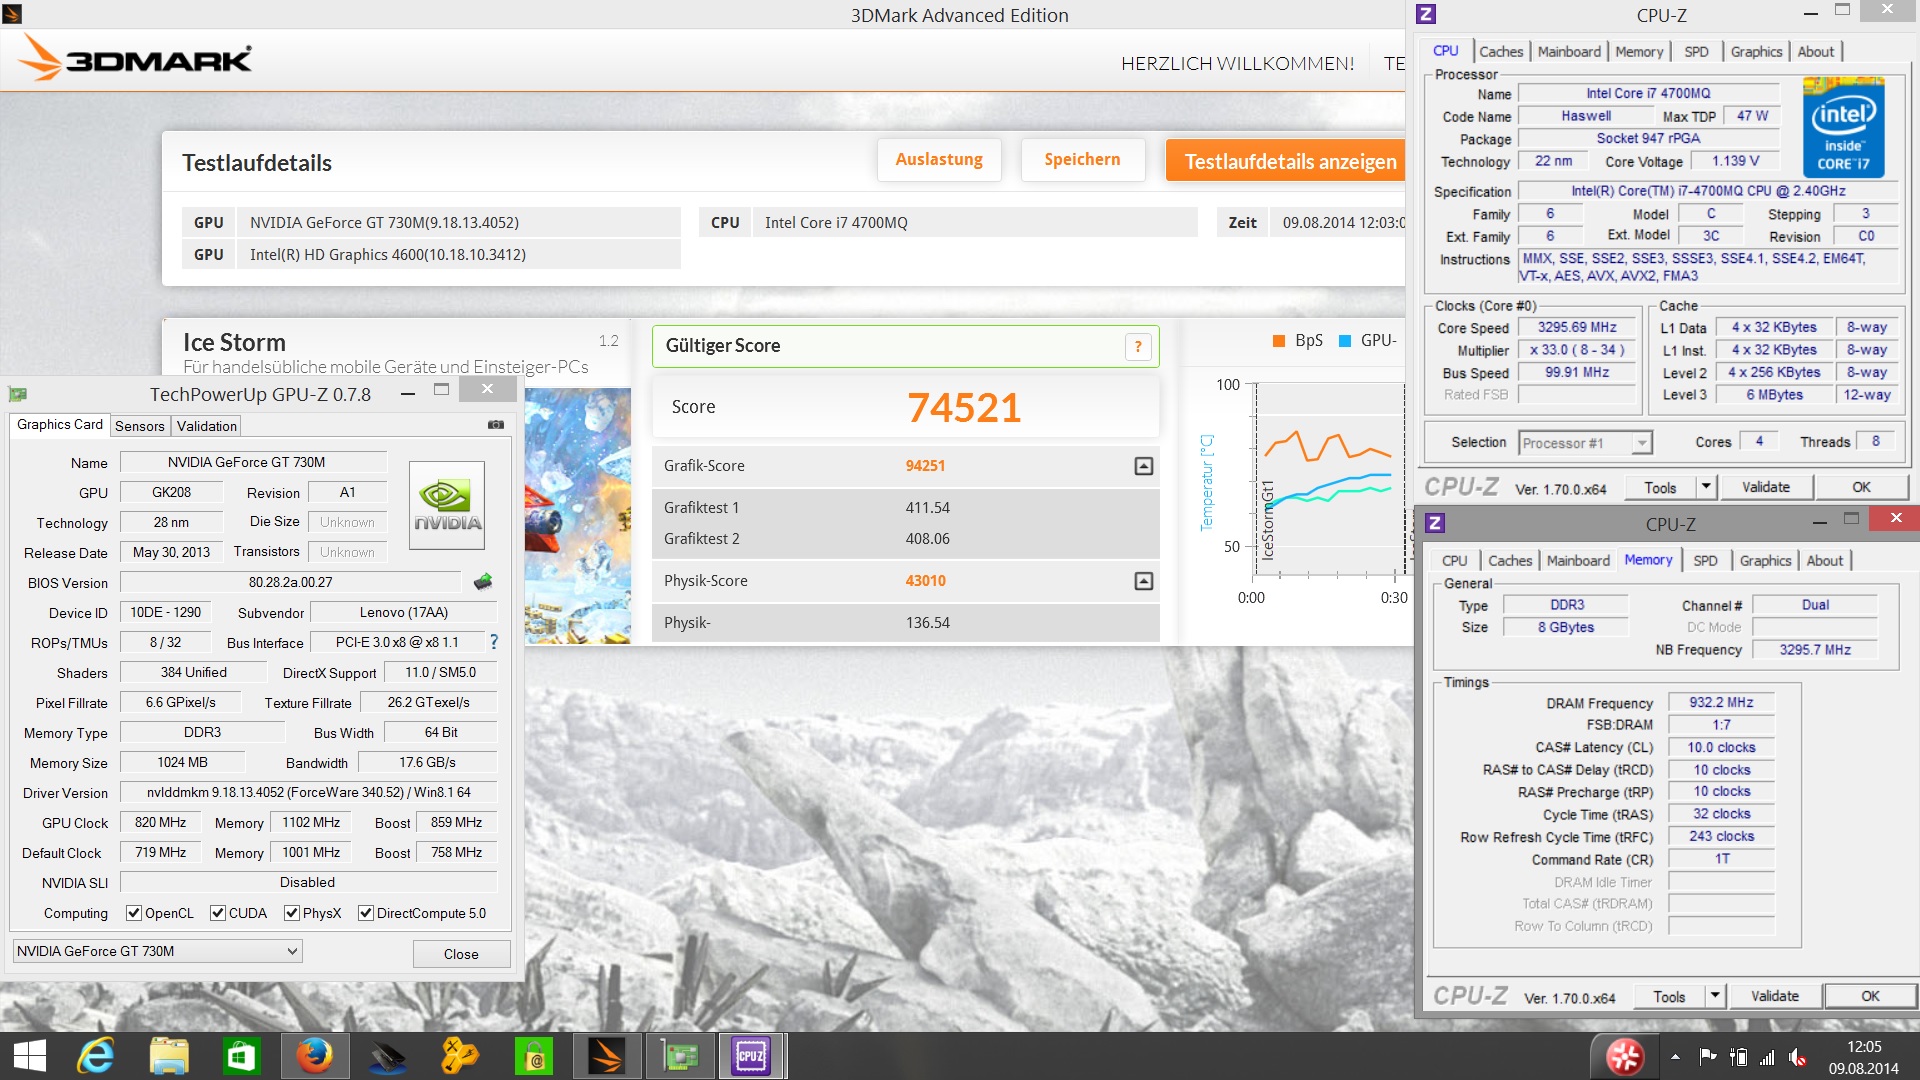
Task: Show hidden tray icons arrow
Action: point(1675,1057)
